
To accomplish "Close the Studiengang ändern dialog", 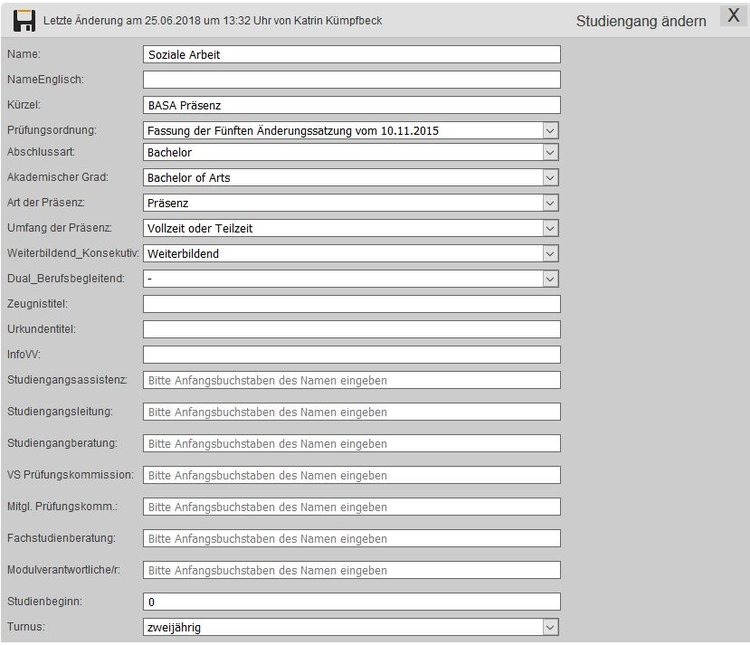I will coord(733,18).
